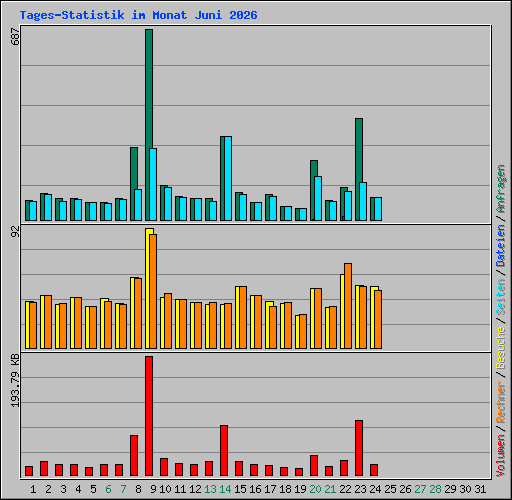The height and width of the screenshot is (500, 512).
Task: Click day label 15 on the x-axis
Action: (240, 489)
